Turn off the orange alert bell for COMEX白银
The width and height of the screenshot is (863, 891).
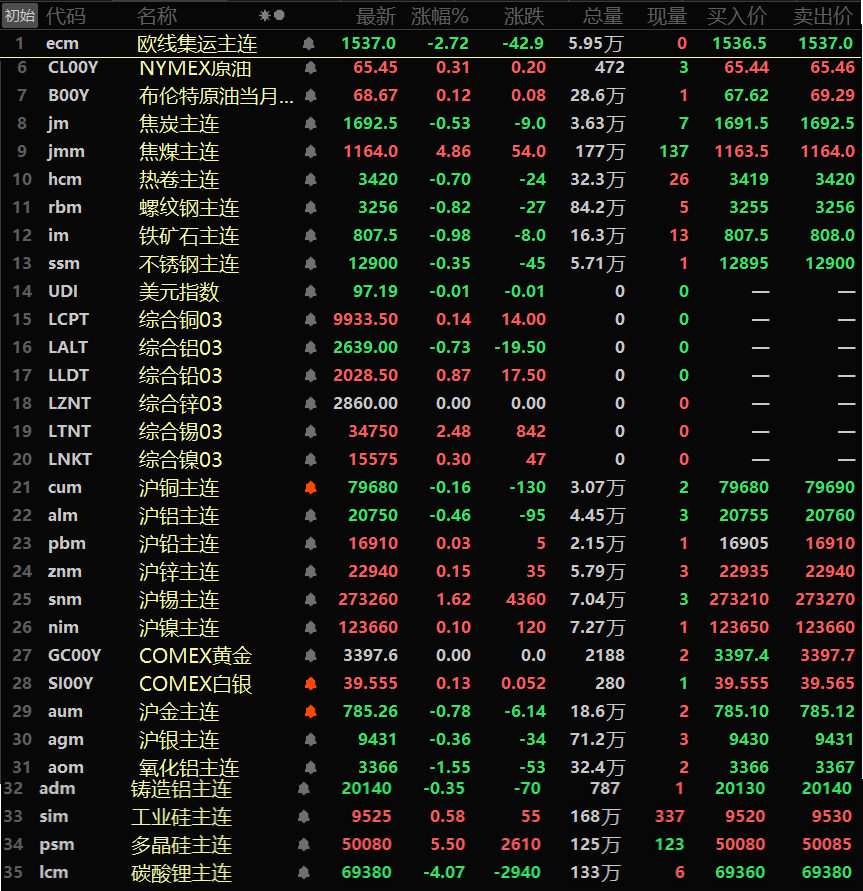click(x=310, y=684)
